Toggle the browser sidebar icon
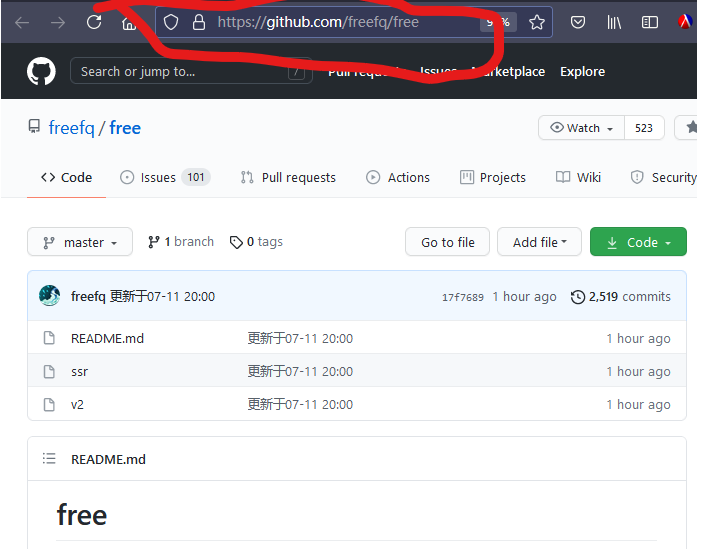This screenshot has width=708, height=549. tap(649, 22)
